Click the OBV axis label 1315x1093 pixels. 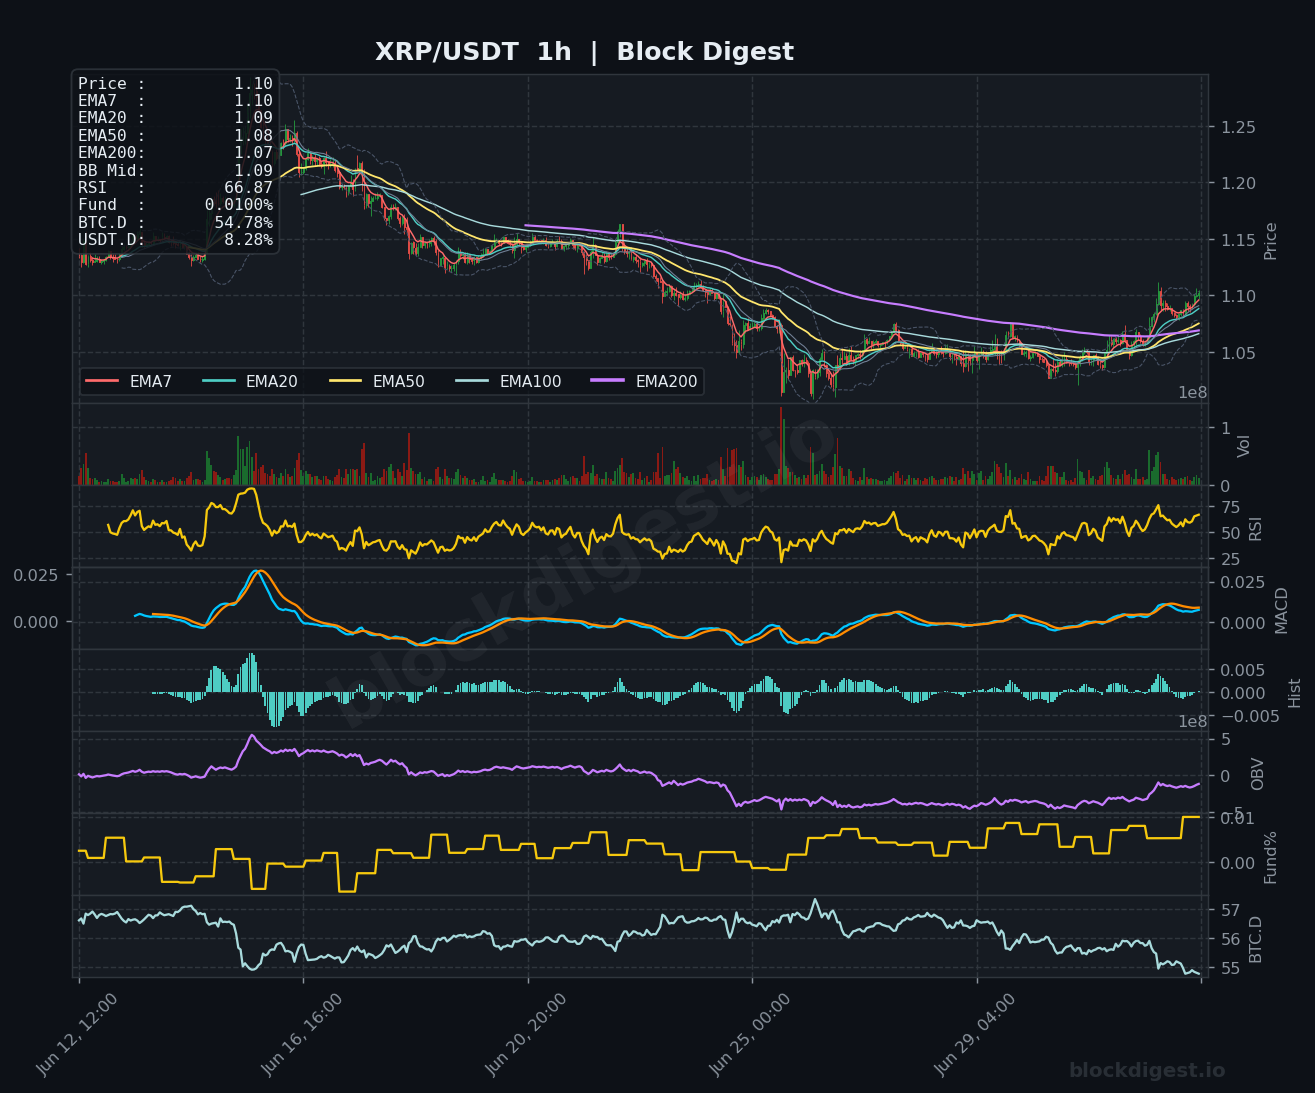1258,774
